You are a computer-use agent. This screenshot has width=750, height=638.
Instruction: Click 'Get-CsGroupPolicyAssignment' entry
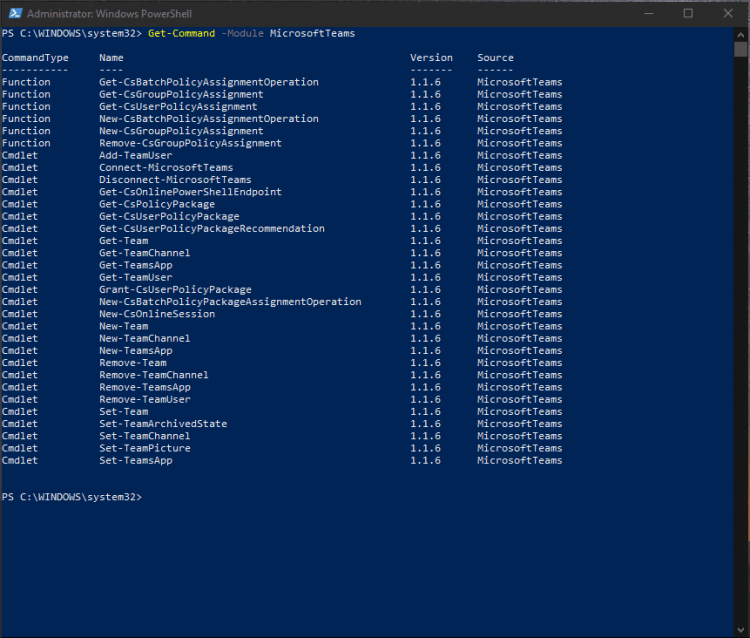(181, 95)
